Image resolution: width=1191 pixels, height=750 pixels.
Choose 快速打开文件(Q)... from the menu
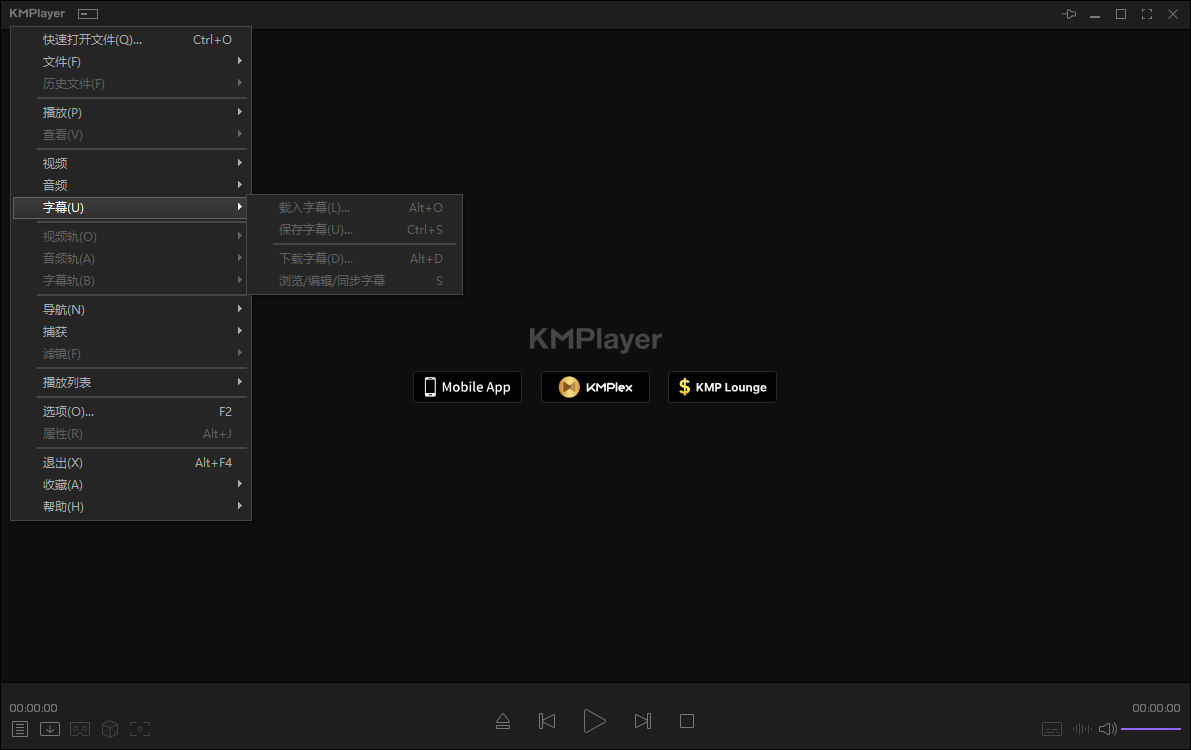131,40
